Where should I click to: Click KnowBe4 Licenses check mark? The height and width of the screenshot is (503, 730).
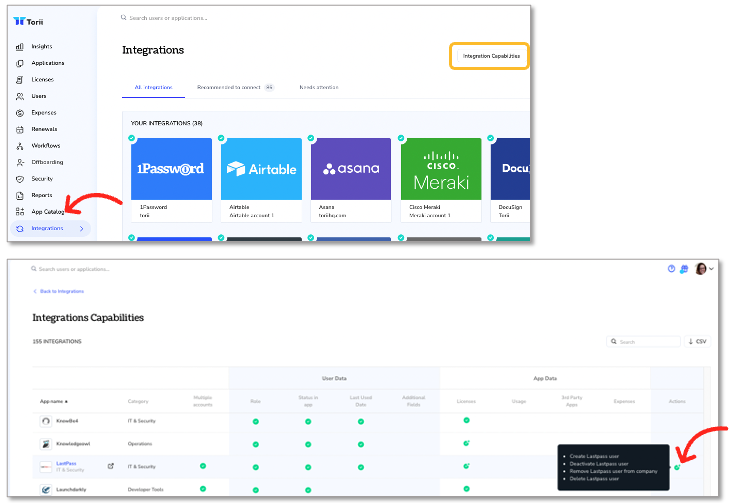pos(466,420)
